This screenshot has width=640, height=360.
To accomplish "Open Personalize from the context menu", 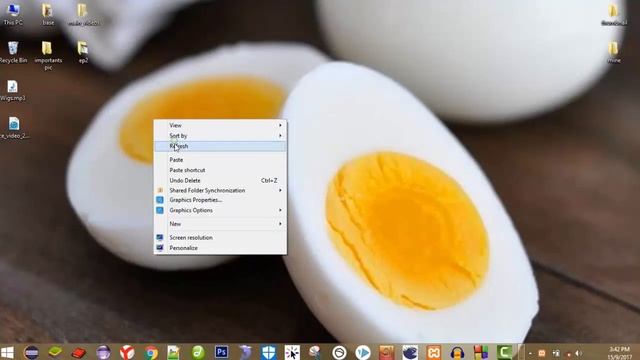I will coord(220,248).
